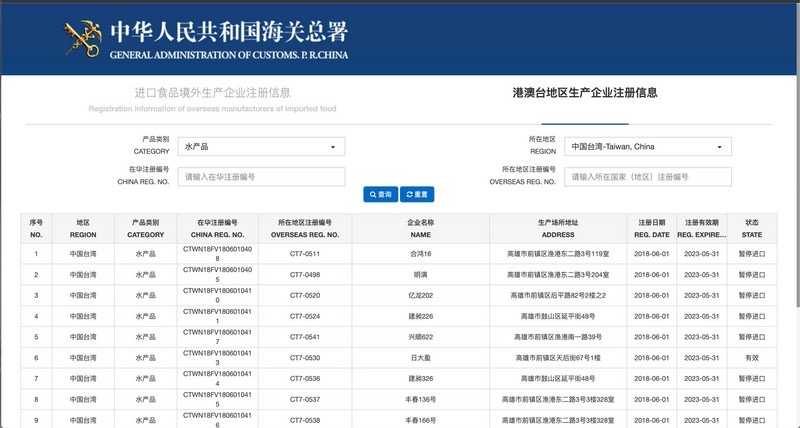Switch to 港澳台地区生产企业注册信息 tab
This screenshot has width=800, height=428.
click(x=585, y=93)
